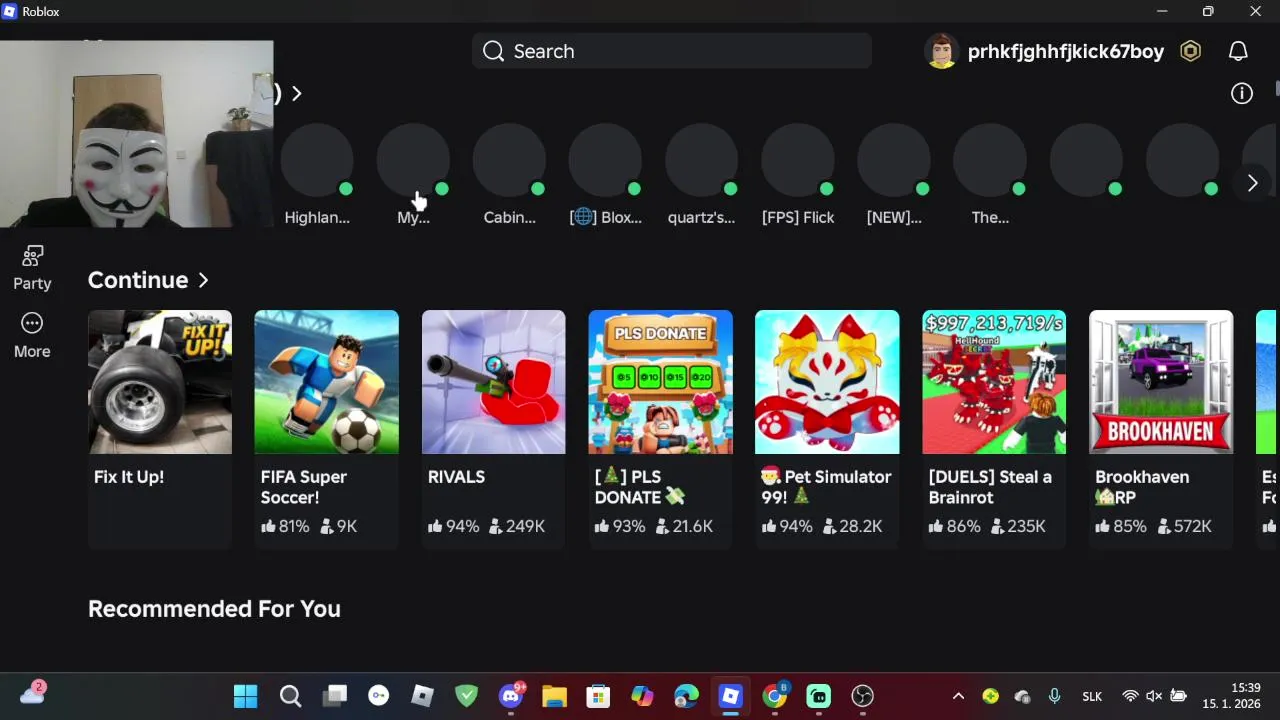Open PLS DONATE game thumbnail
Image resolution: width=1280 pixels, height=720 pixels.
(660, 382)
